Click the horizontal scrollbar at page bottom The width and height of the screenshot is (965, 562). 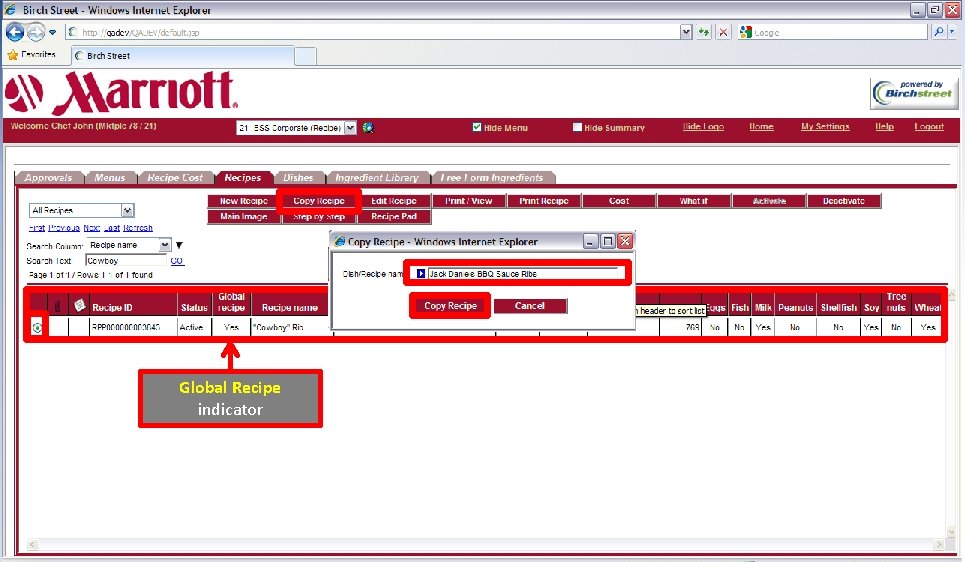[x=486, y=544]
